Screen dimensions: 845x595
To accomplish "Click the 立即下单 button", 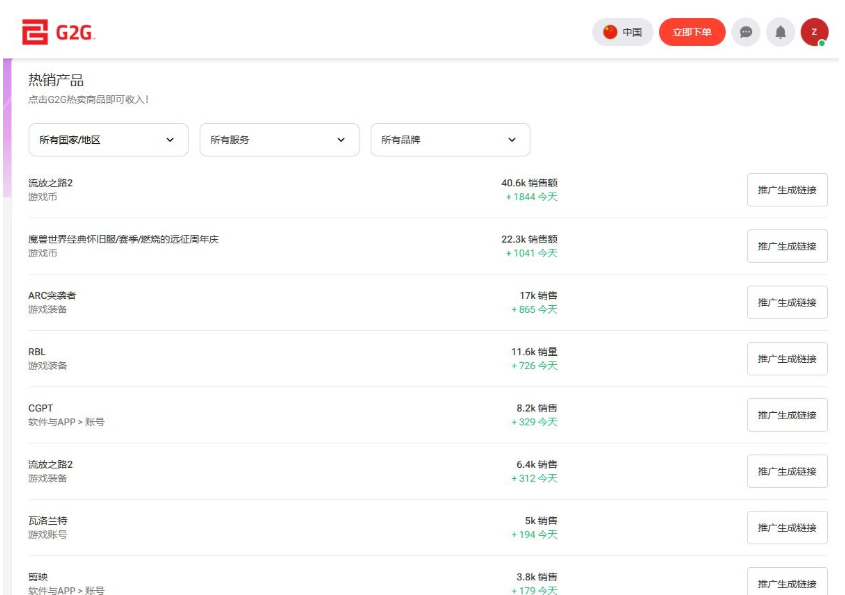I will [692, 32].
